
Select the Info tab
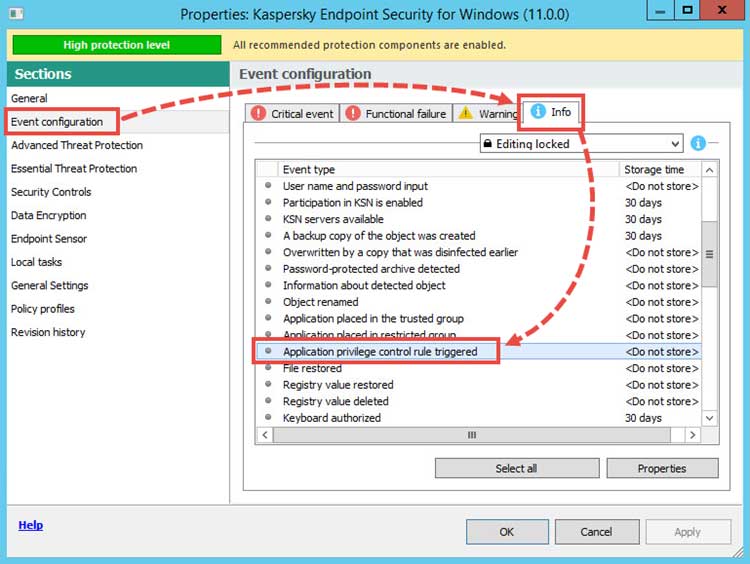click(551, 112)
